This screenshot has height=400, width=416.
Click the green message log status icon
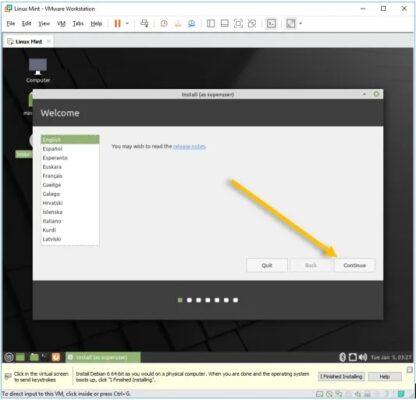[x=401, y=394]
